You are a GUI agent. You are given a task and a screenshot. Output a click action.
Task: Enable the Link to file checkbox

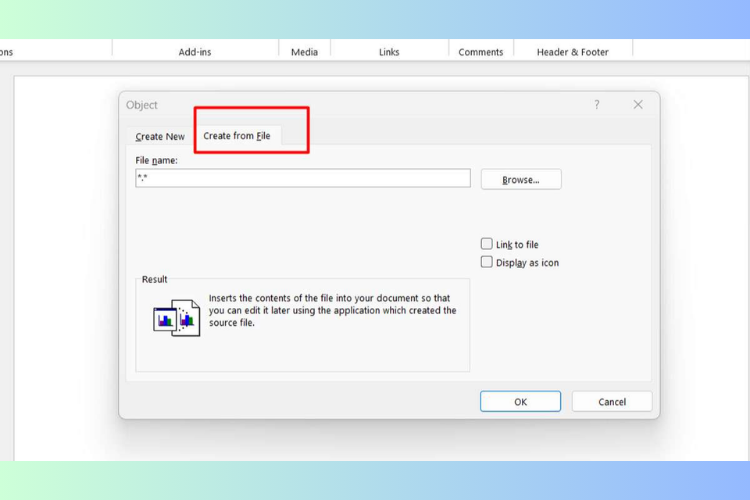click(486, 244)
